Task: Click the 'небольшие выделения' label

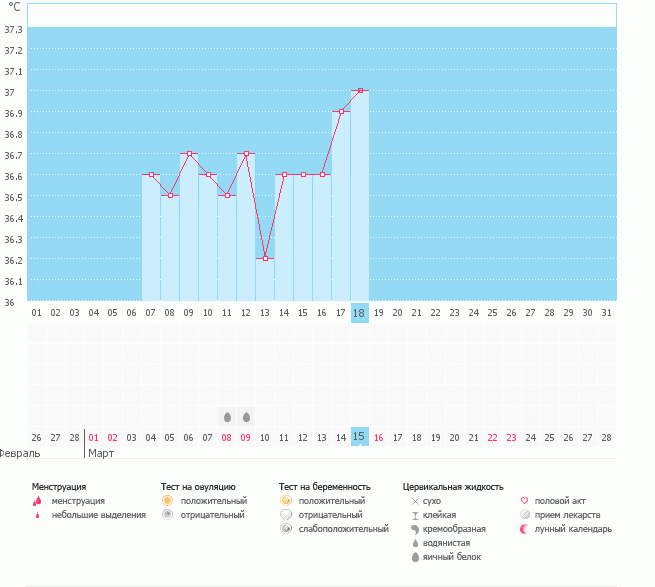Action: (x=99, y=515)
